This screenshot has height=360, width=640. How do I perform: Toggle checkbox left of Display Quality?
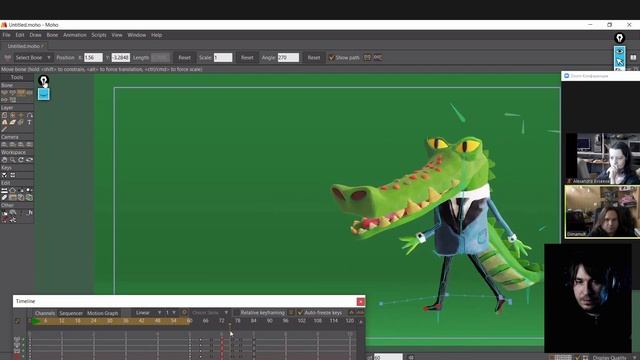578,358
